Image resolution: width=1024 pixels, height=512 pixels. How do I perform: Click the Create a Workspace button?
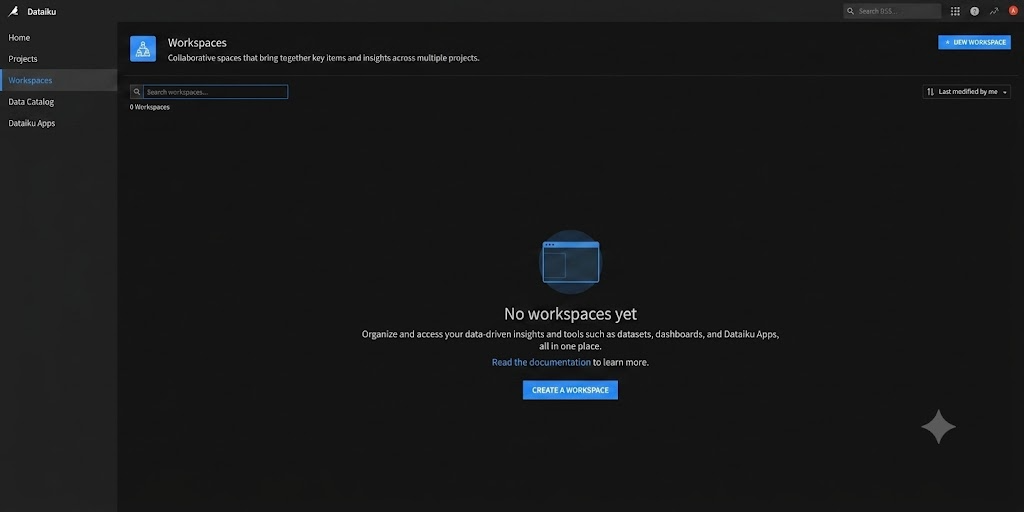(570, 390)
